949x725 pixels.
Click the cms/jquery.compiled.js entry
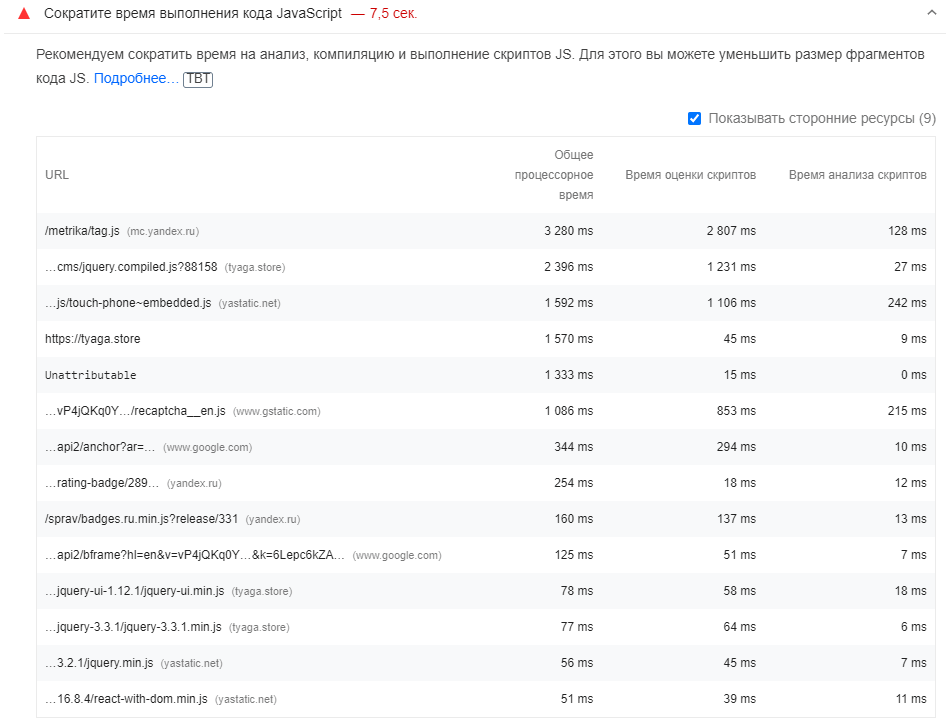tap(122, 267)
